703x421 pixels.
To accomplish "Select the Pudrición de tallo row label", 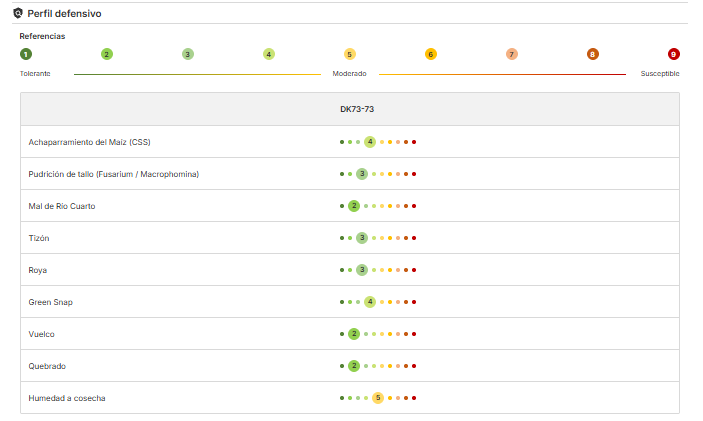I will coord(113,174).
